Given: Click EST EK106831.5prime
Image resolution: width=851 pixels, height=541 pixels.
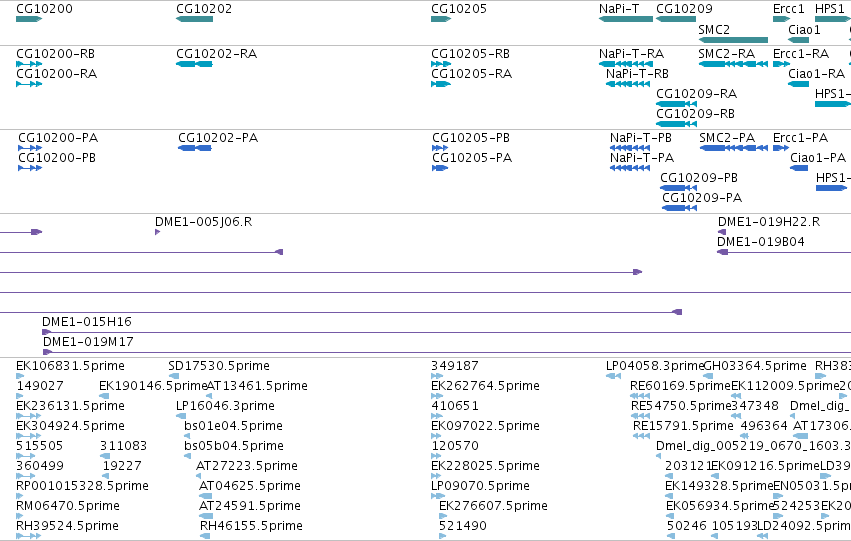Looking at the screenshot, I should (20, 376).
